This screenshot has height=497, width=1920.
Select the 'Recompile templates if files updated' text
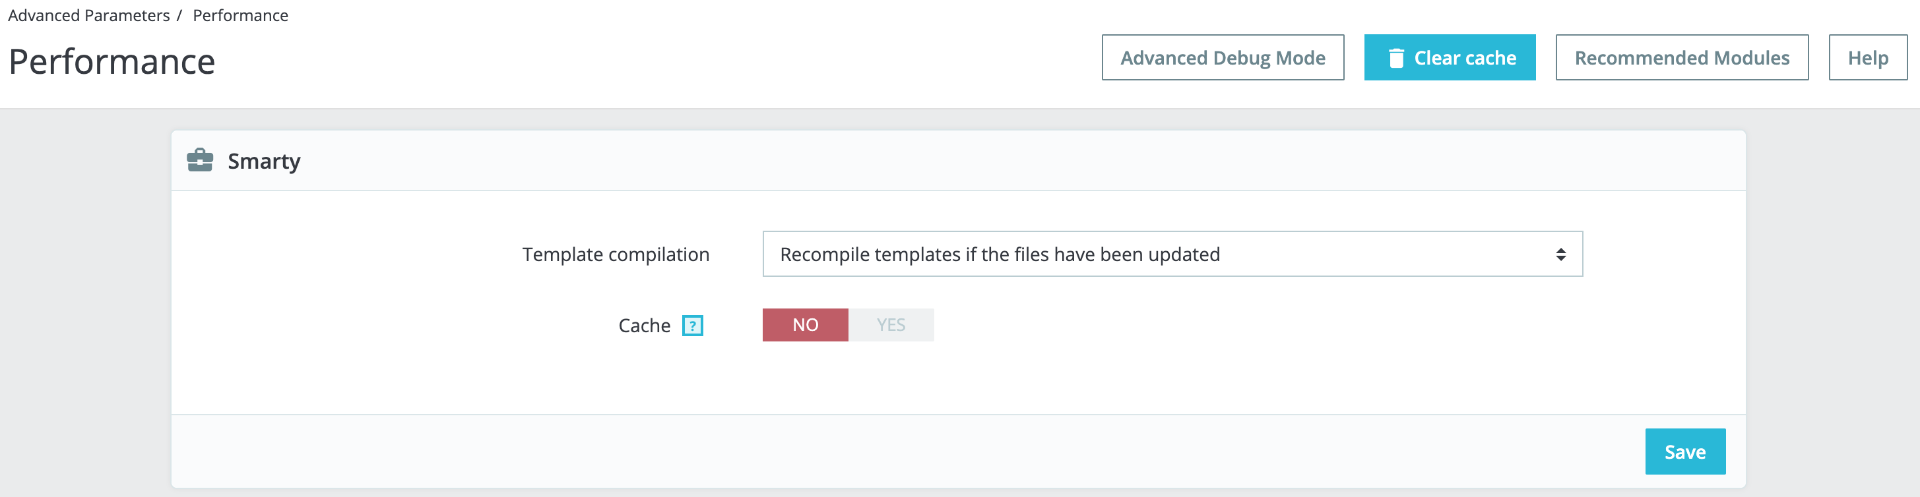[1000, 254]
